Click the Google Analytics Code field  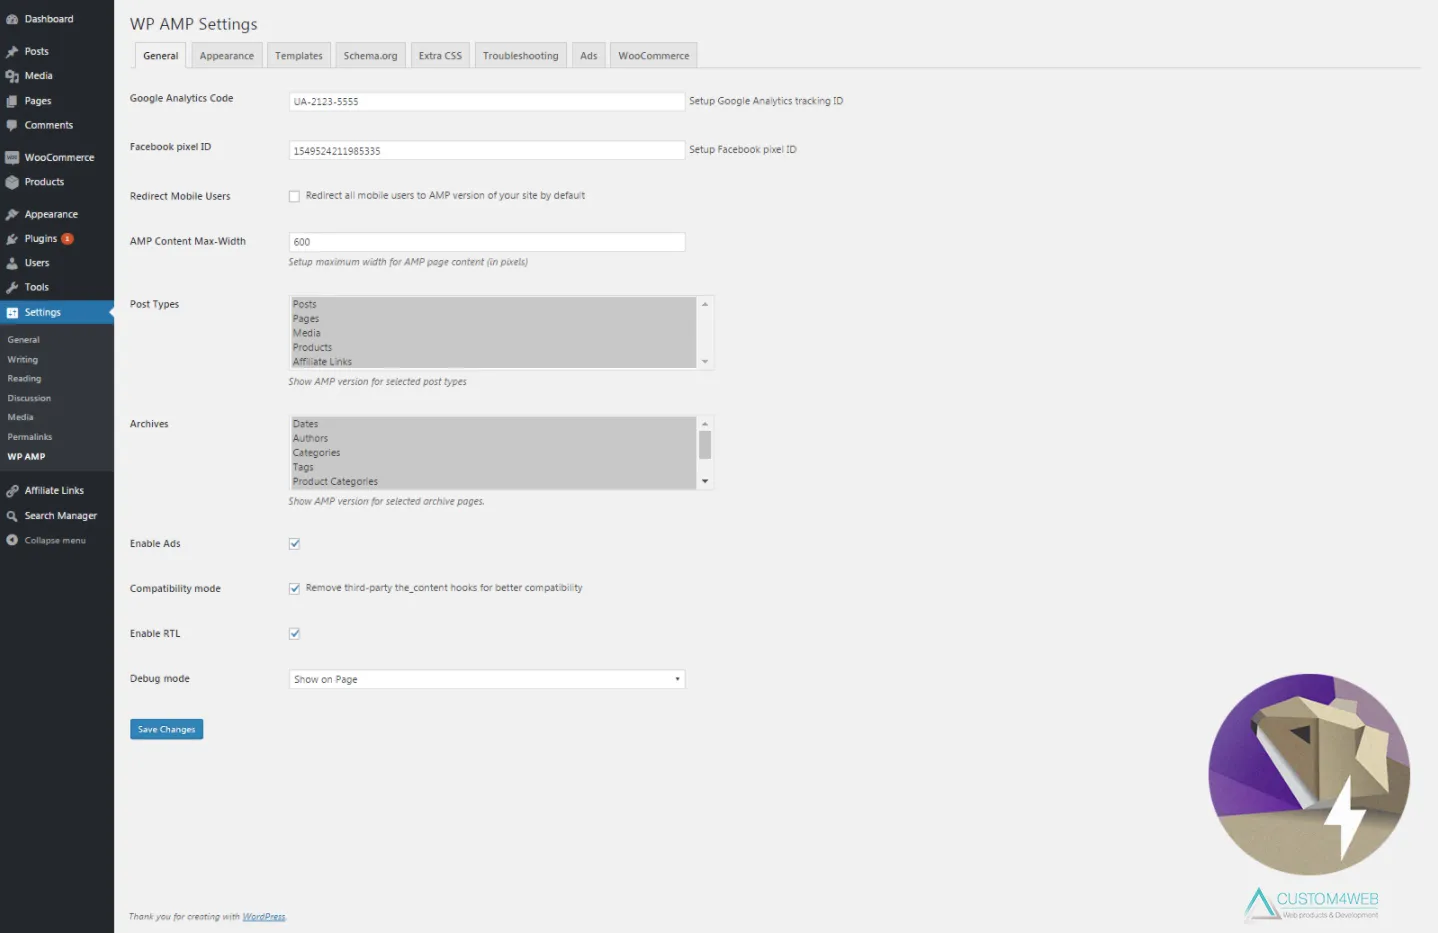tap(486, 101)
